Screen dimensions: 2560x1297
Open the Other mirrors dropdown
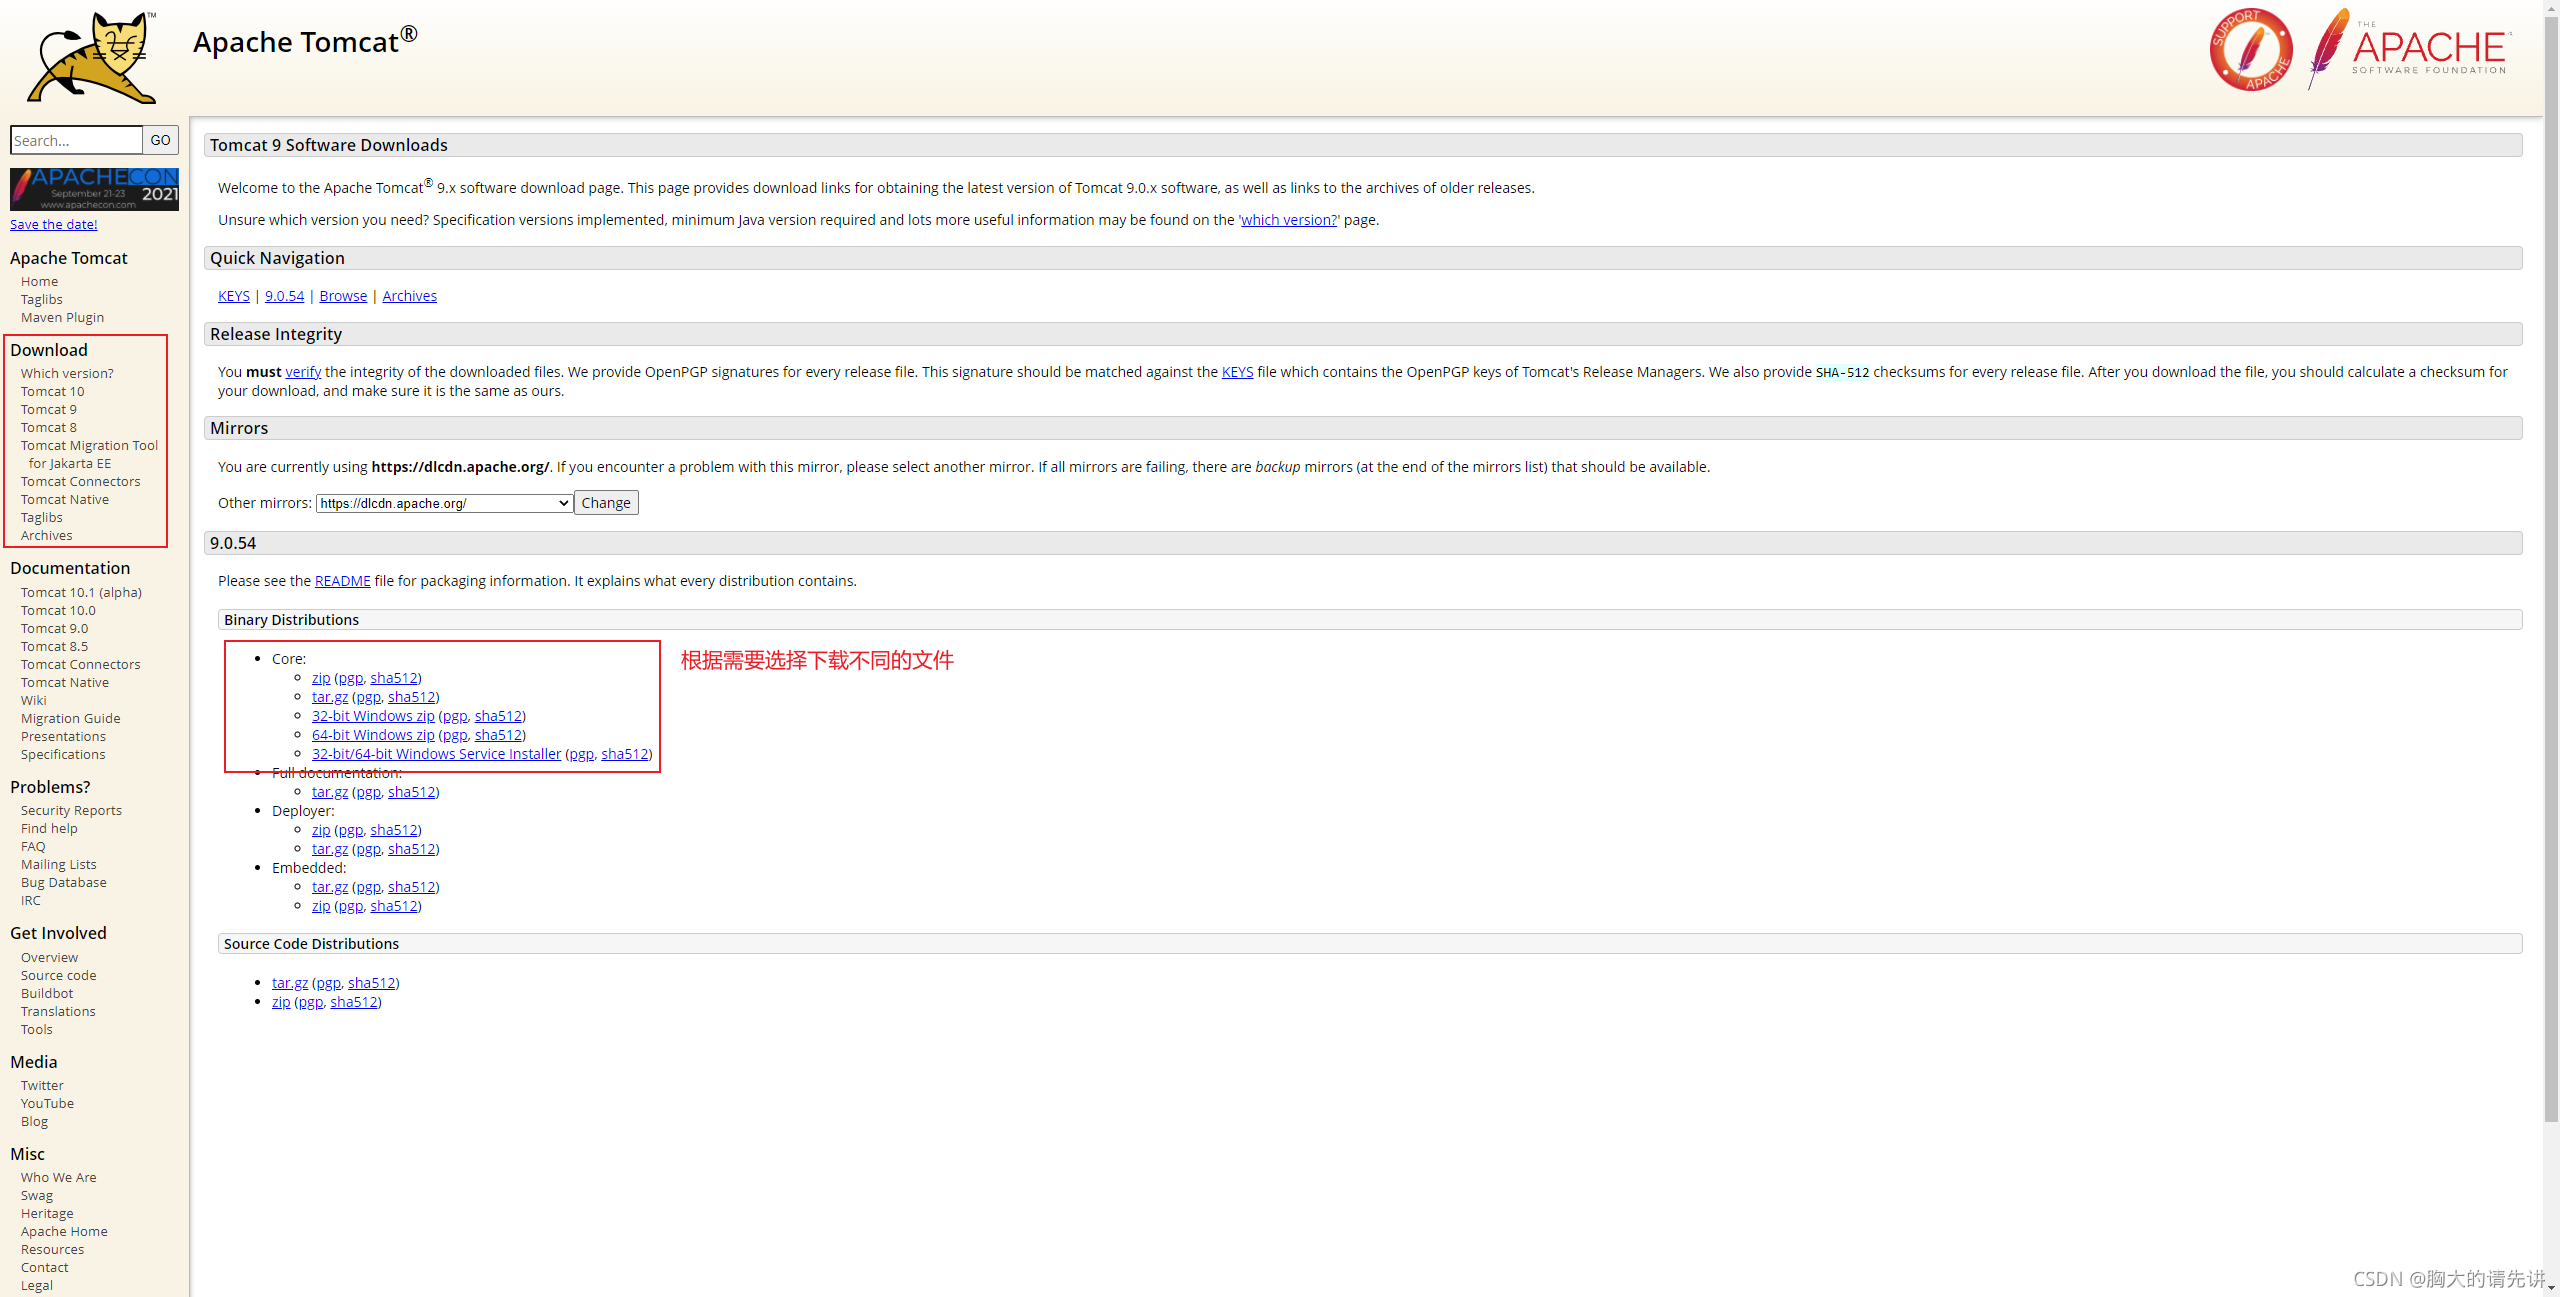(444, 503)
